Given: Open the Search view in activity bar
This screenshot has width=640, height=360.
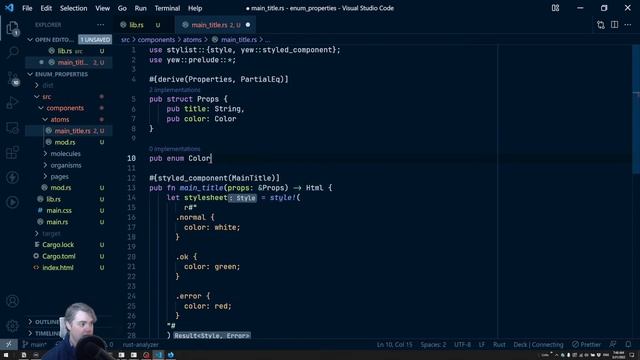Looking at the screenshot, I should coord(12,52).
